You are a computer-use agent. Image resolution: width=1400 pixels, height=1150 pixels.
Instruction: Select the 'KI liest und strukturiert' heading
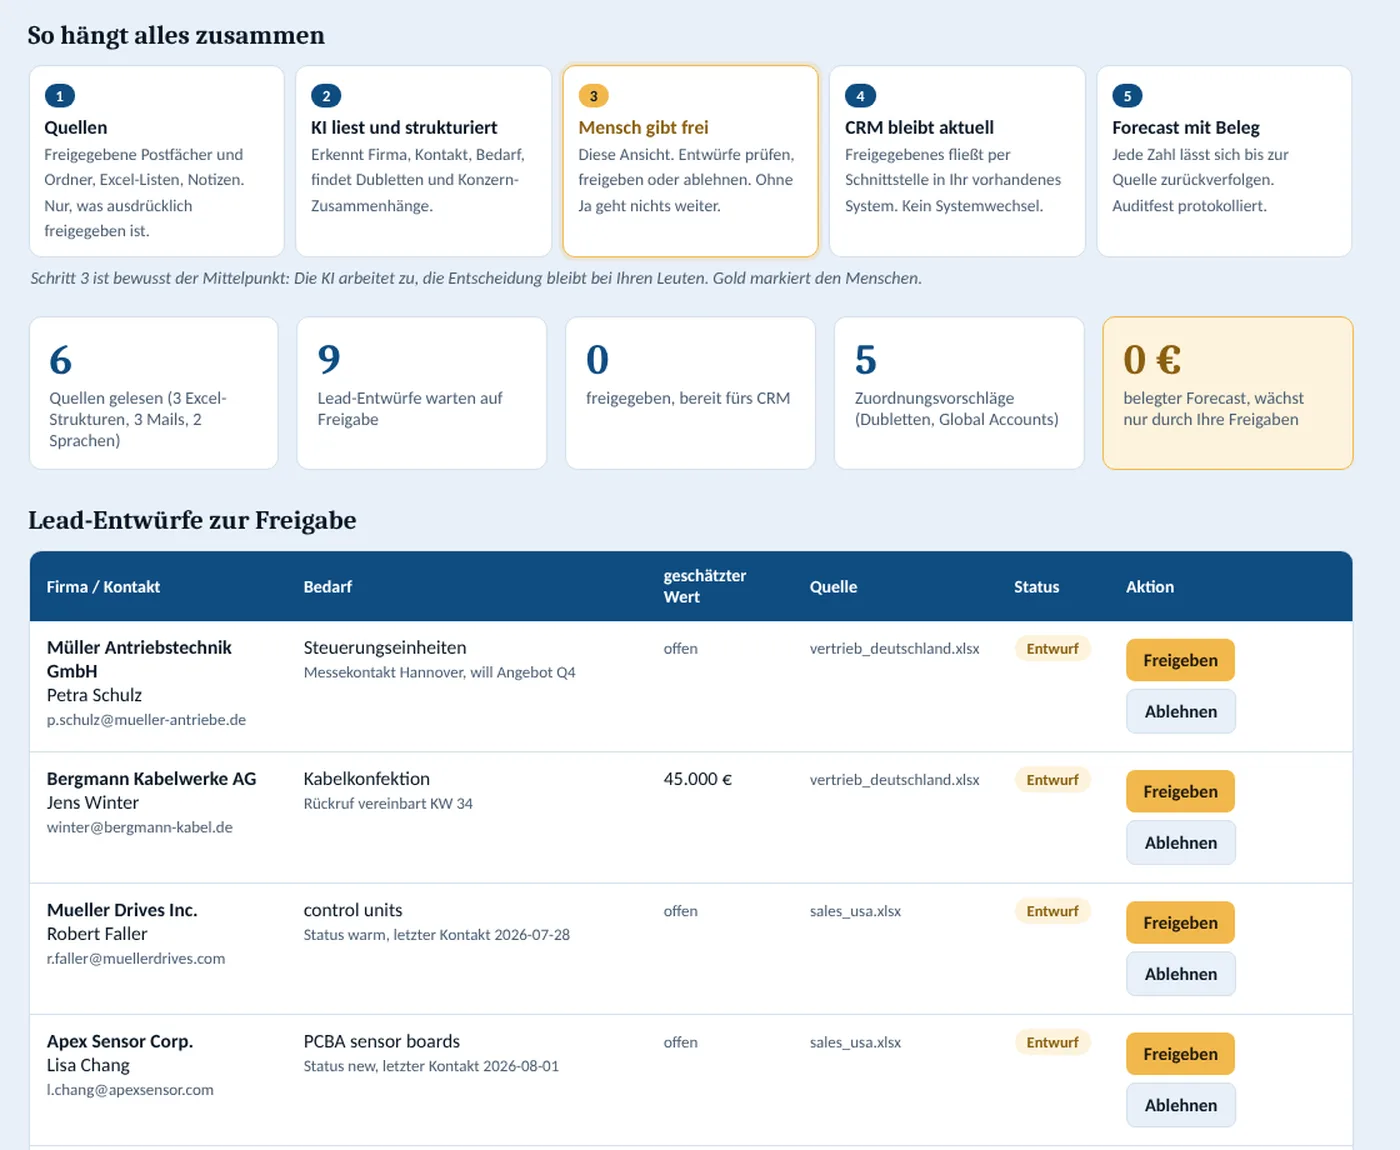[404, 128]
